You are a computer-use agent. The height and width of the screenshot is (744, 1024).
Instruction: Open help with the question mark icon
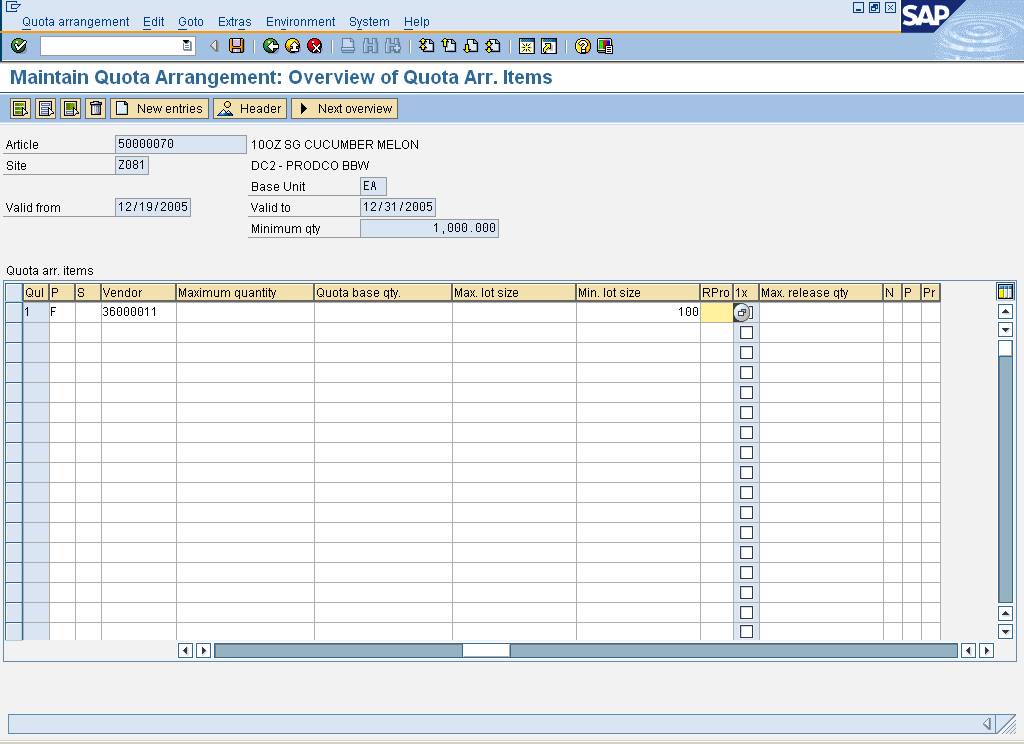point(583,46)
